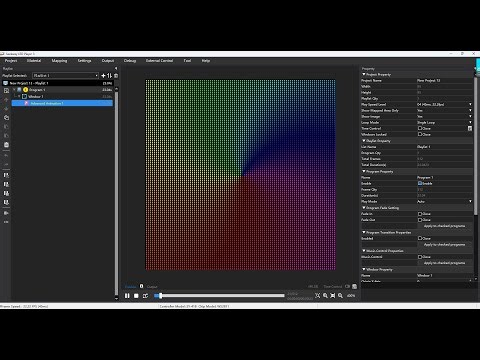Click the sidebar redo arrow icon

[x=6, y=164]
